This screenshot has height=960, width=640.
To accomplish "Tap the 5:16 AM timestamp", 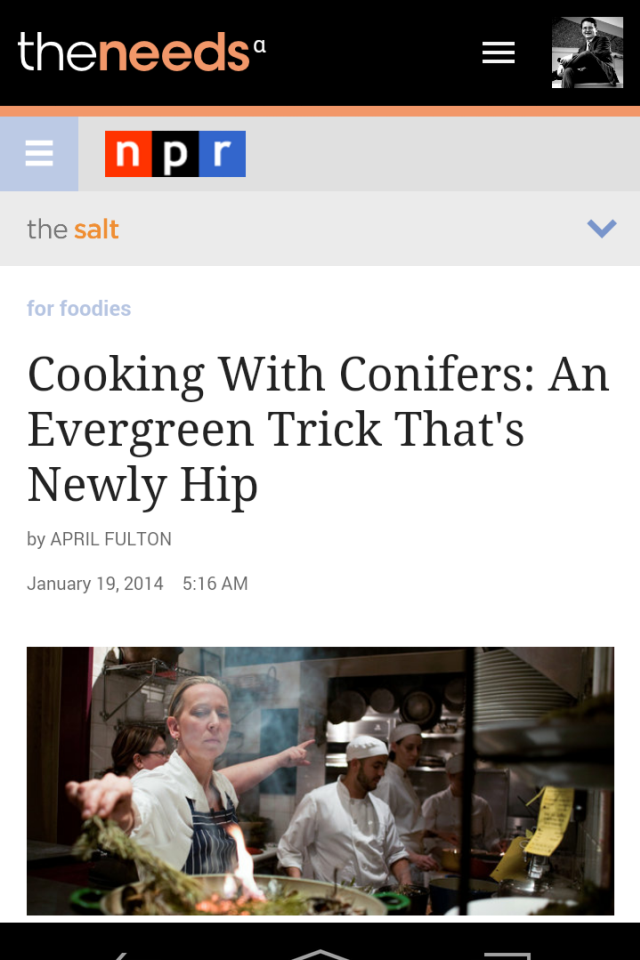I will click(215, 583).
